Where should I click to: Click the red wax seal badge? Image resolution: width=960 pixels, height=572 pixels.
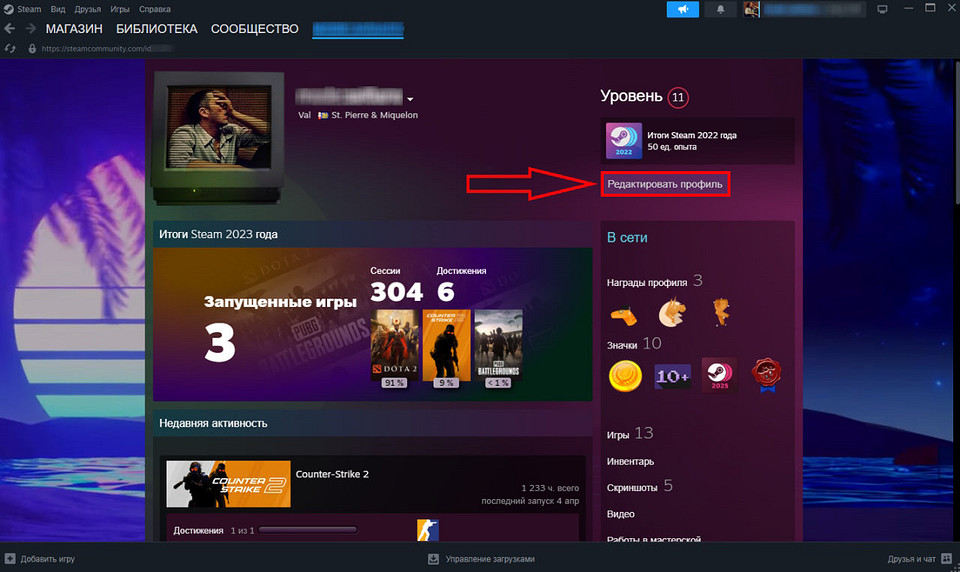(767, 375)
